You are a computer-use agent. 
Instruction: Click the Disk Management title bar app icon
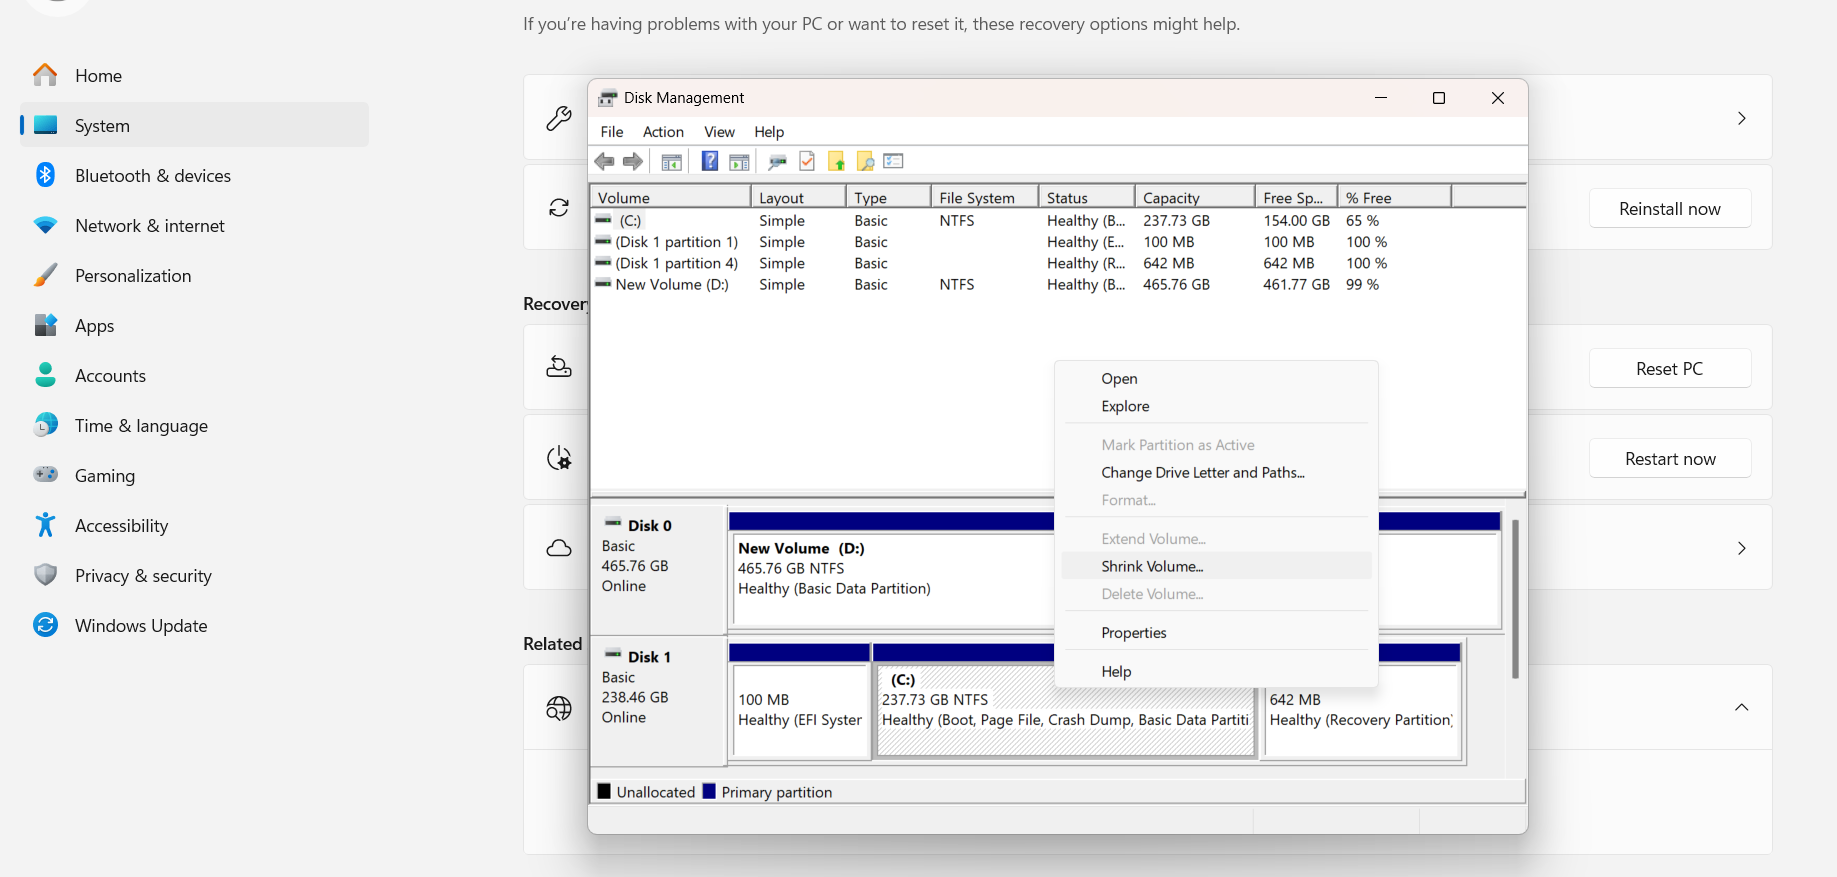click(x=608, y=98)
